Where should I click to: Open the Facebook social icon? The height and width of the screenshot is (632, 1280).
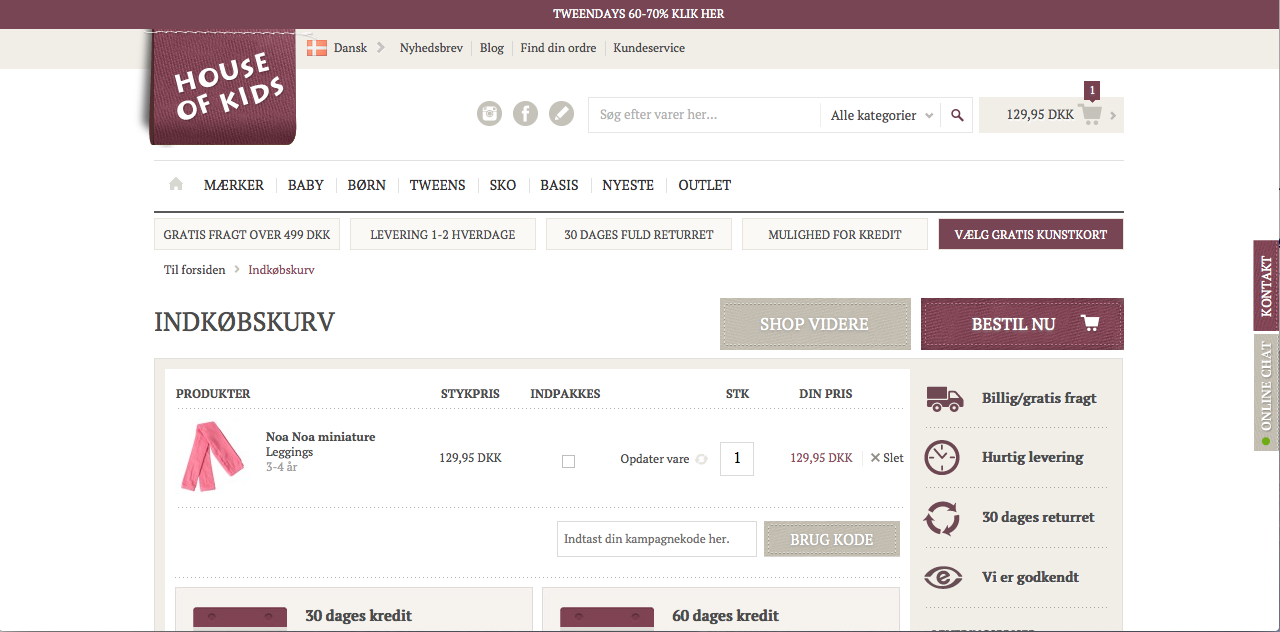(x=525, y=114)
